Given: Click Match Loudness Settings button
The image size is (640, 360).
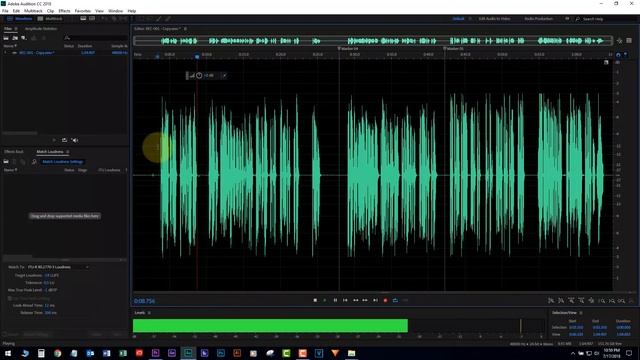Looking at the screenshot, I should 62,162.
